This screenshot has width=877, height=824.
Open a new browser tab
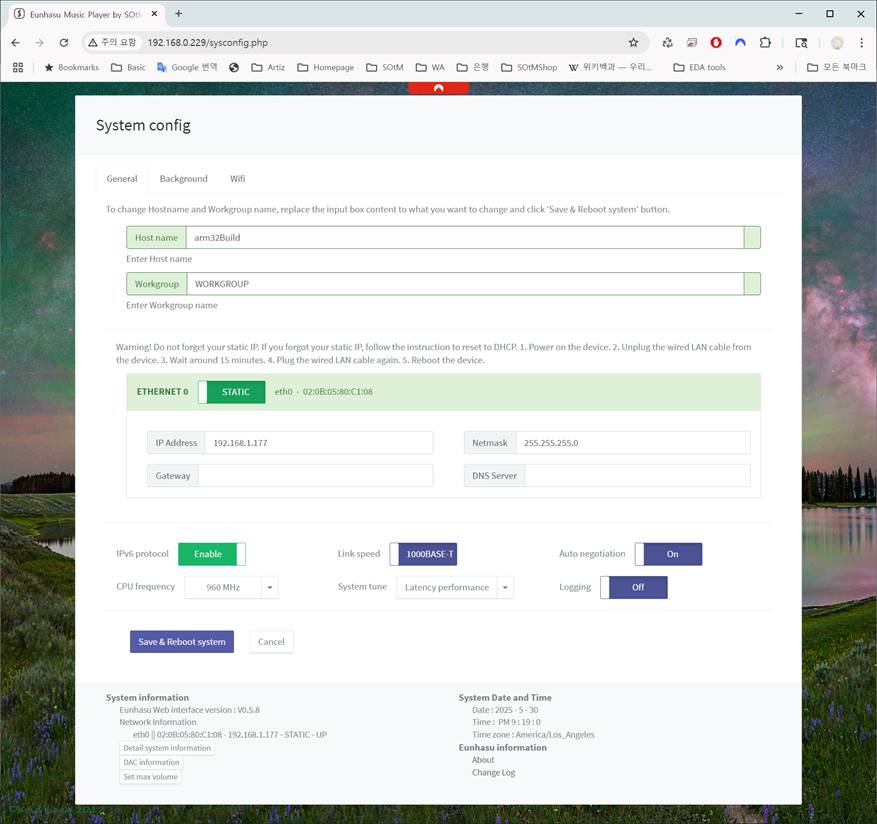179,14
